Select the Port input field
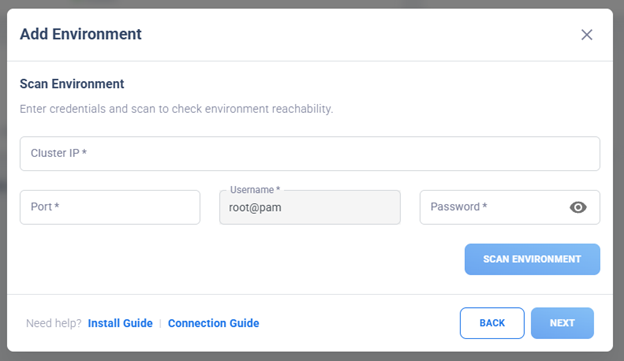This screenshot has width=624, height=361. tap(110, 207)
